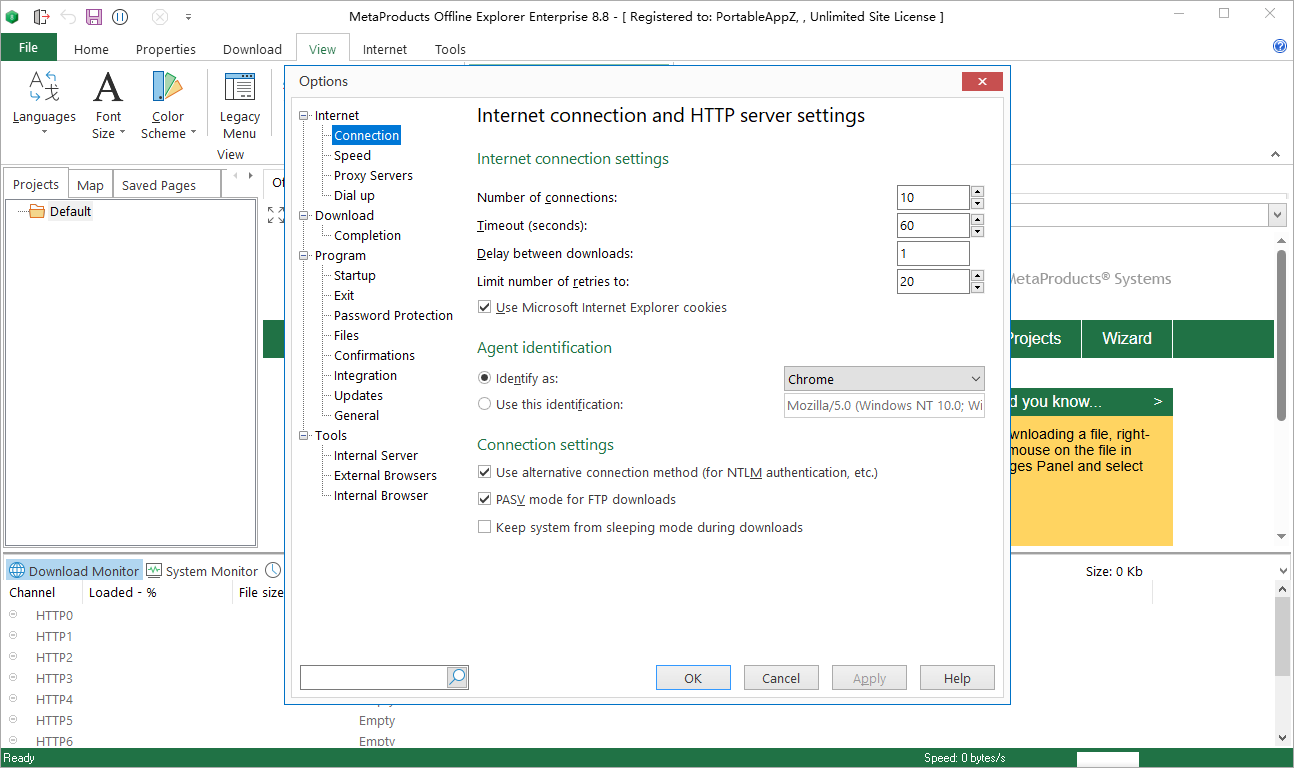1294x768 pixels.
Task: Enable Keep system from sleeping mode
Action: tap(485, 528)
